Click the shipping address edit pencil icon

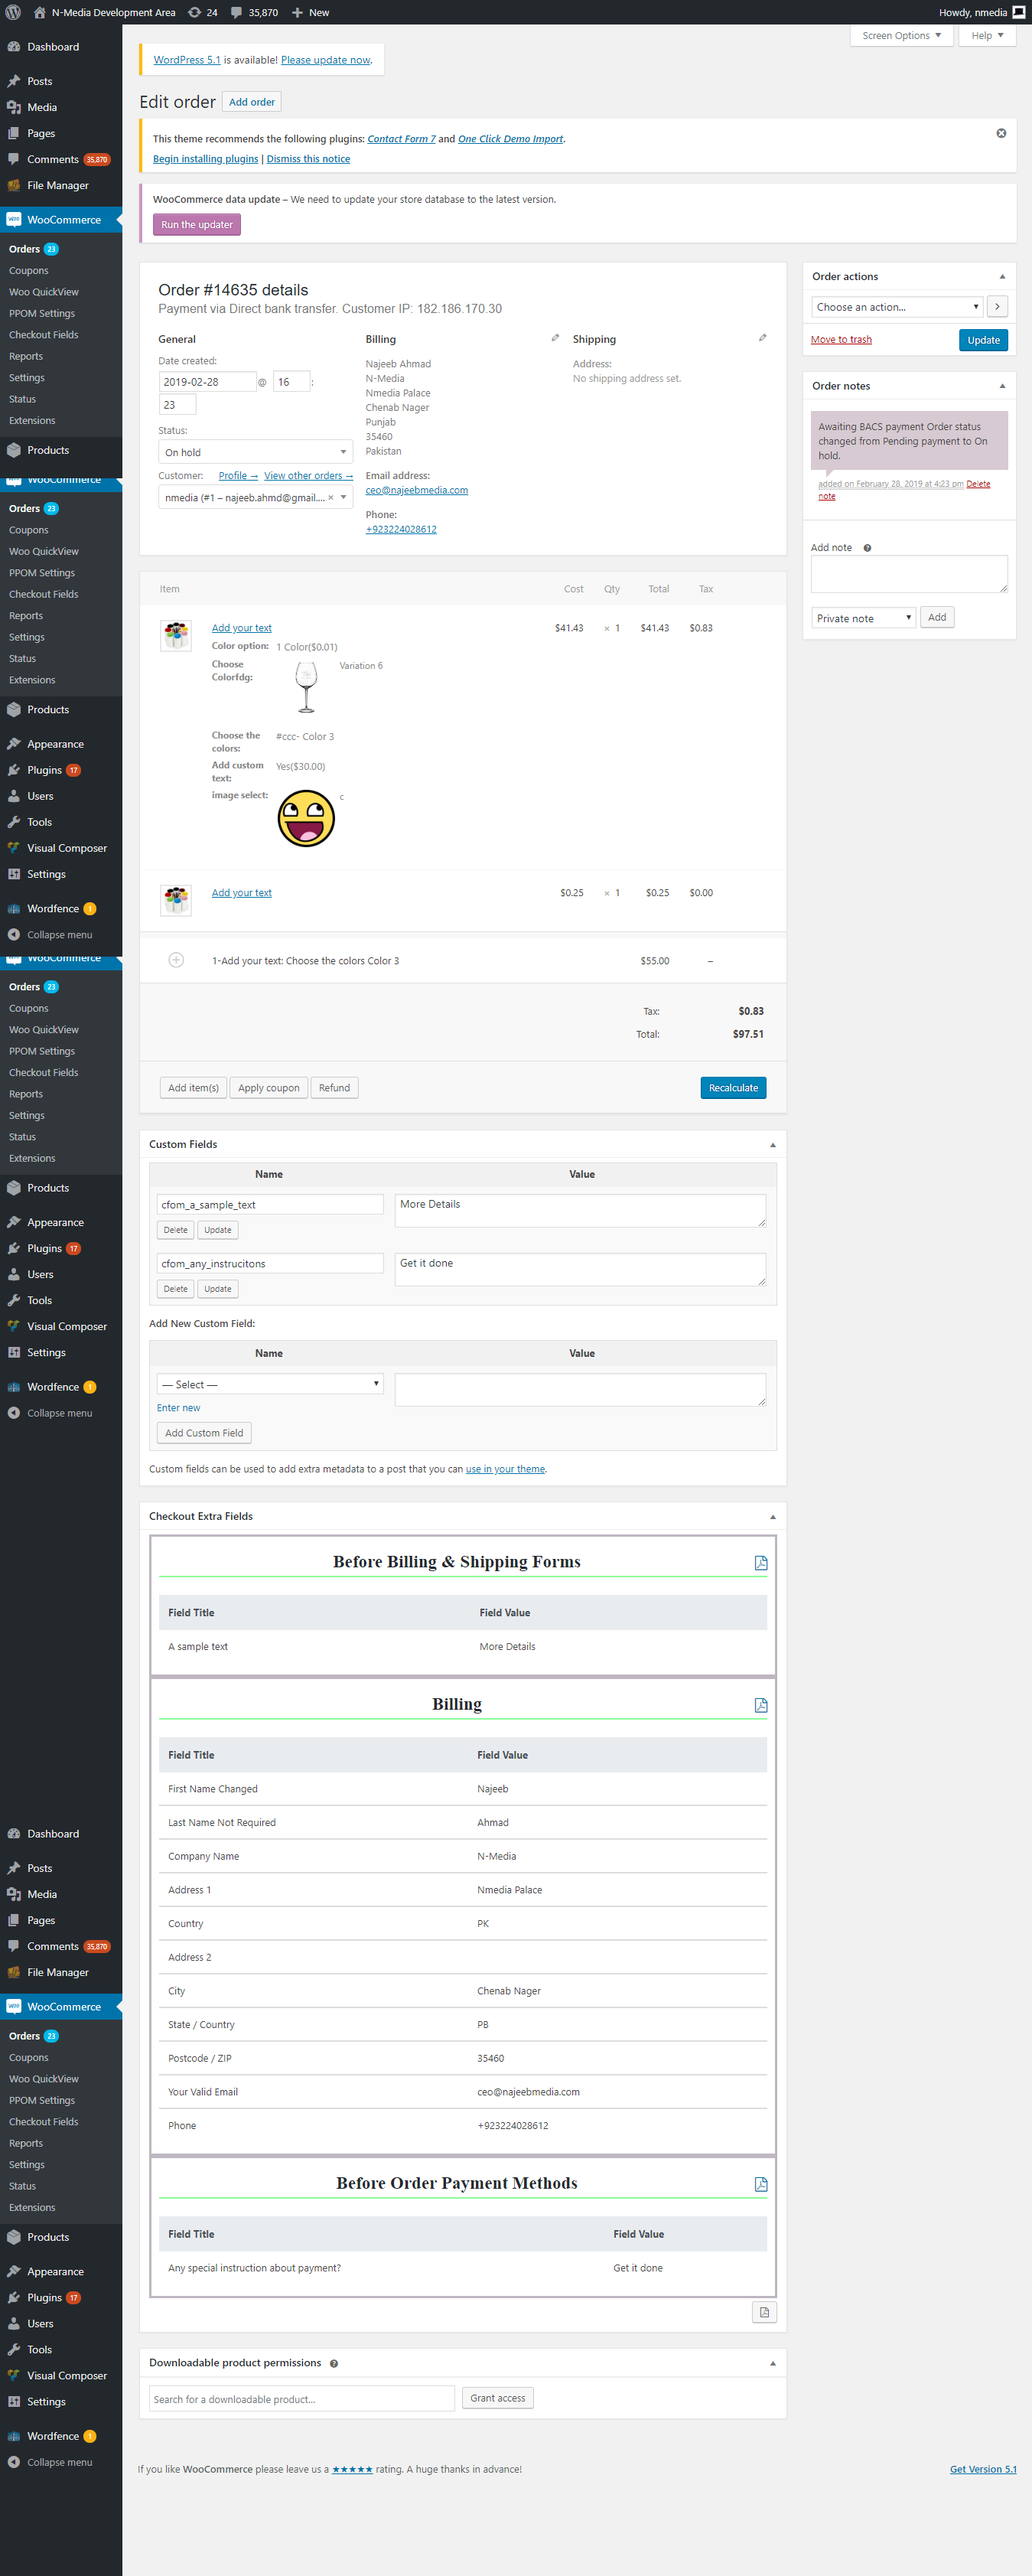click(762, 338)
